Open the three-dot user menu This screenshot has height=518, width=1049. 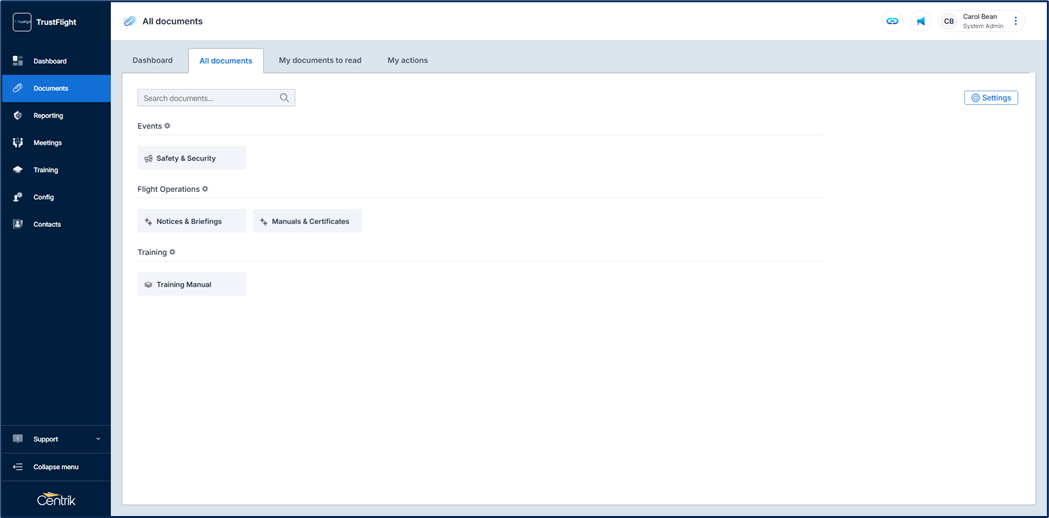(x=1016, y=21)
